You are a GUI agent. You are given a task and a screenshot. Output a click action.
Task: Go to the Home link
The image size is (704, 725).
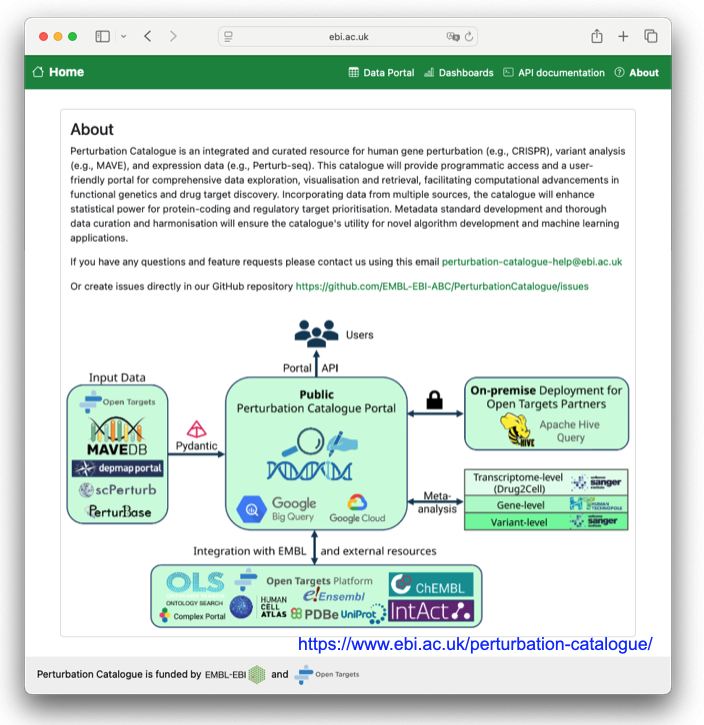tap(66, 72)
